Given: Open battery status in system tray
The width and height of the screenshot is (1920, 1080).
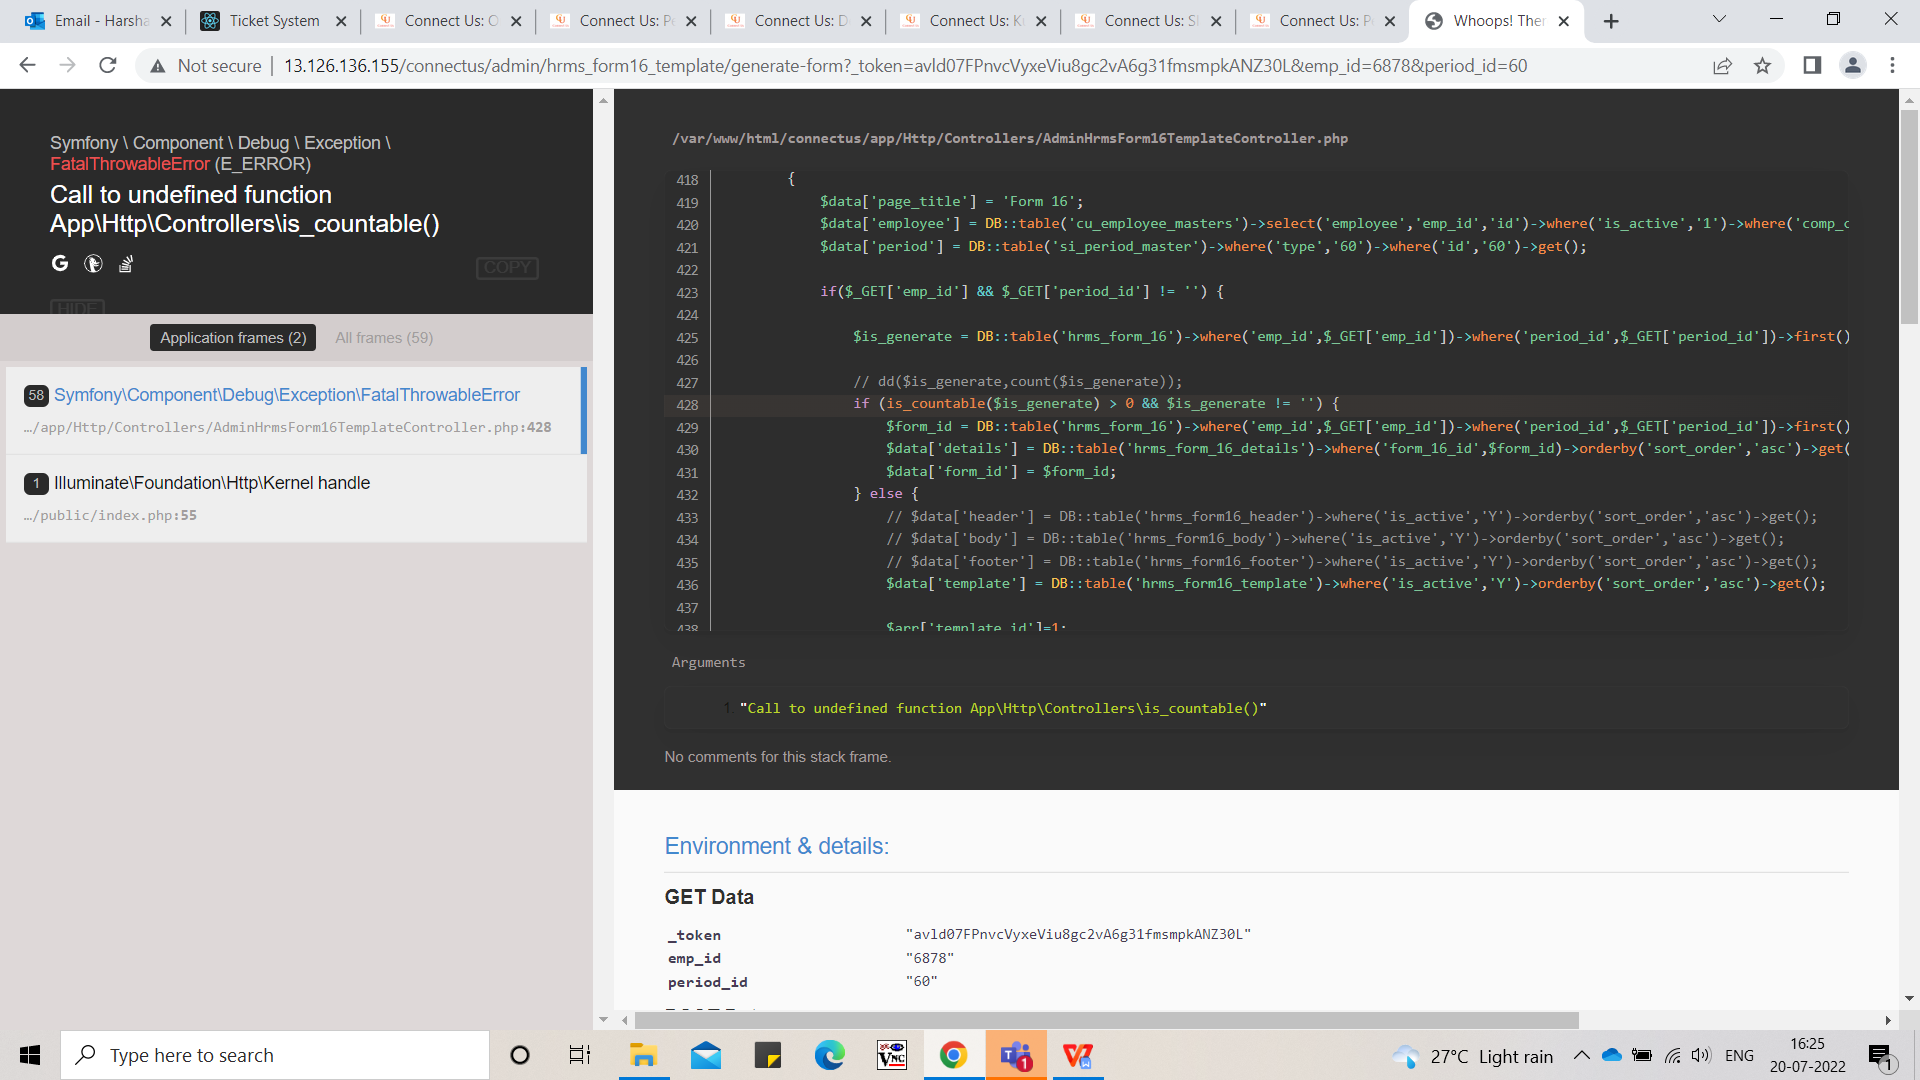Looking at the screenshot, I should tap(1641, 1055).
